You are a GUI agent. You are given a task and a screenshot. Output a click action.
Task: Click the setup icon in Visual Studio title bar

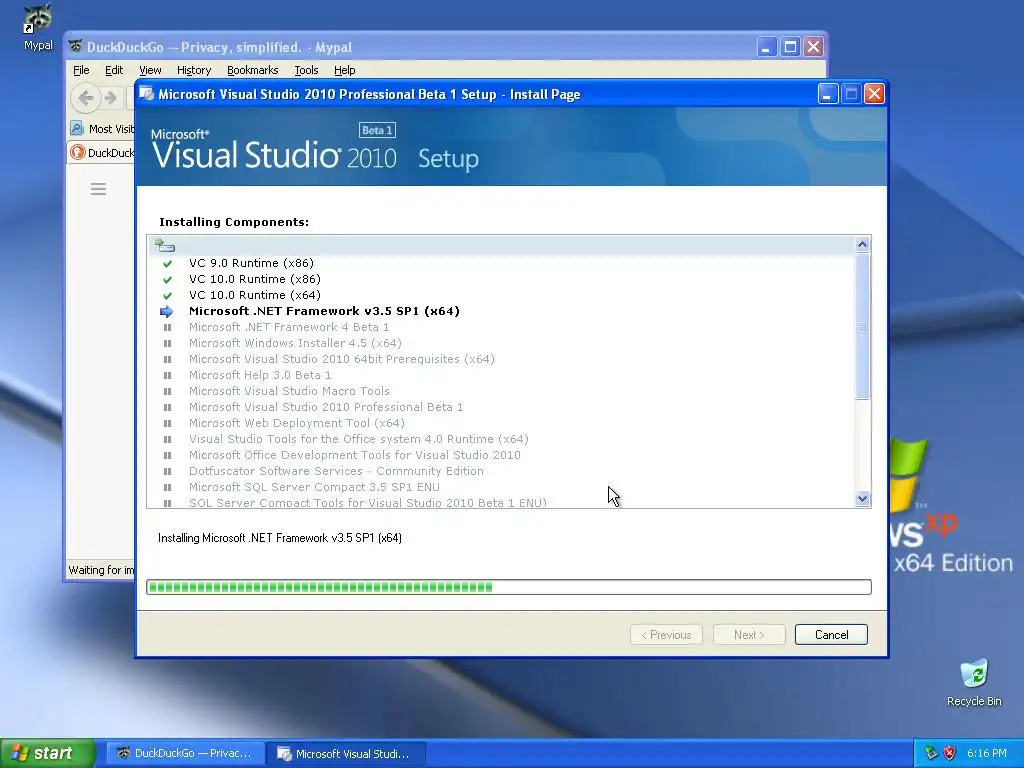coord(147,94)
